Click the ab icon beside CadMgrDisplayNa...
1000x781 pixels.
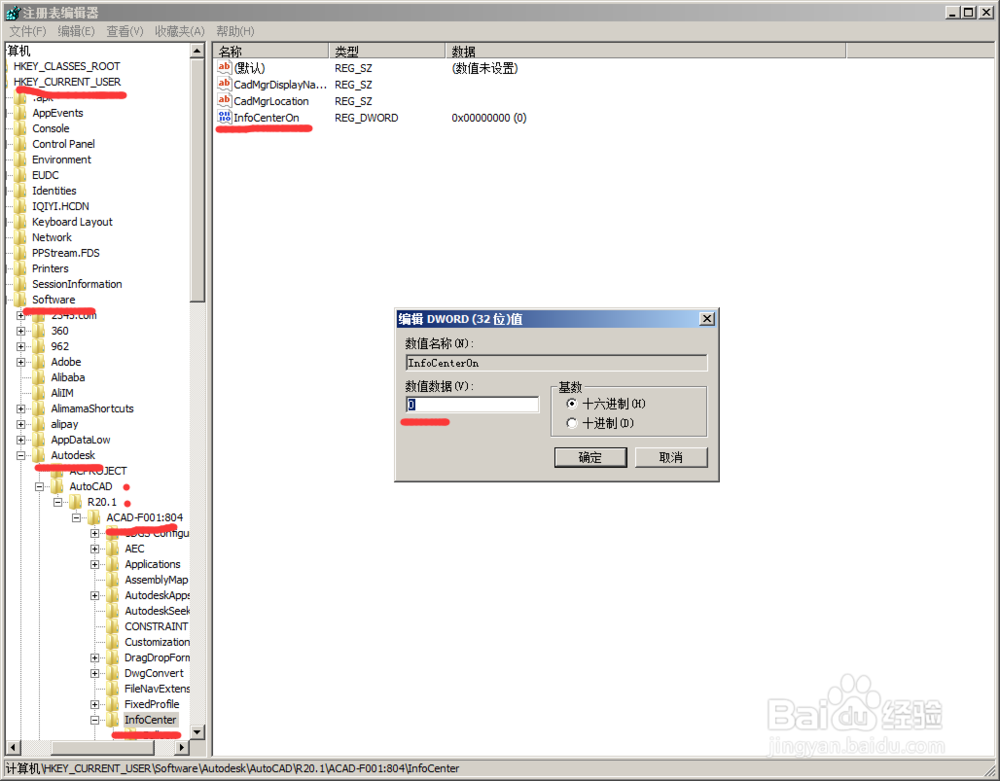[224, 84]
